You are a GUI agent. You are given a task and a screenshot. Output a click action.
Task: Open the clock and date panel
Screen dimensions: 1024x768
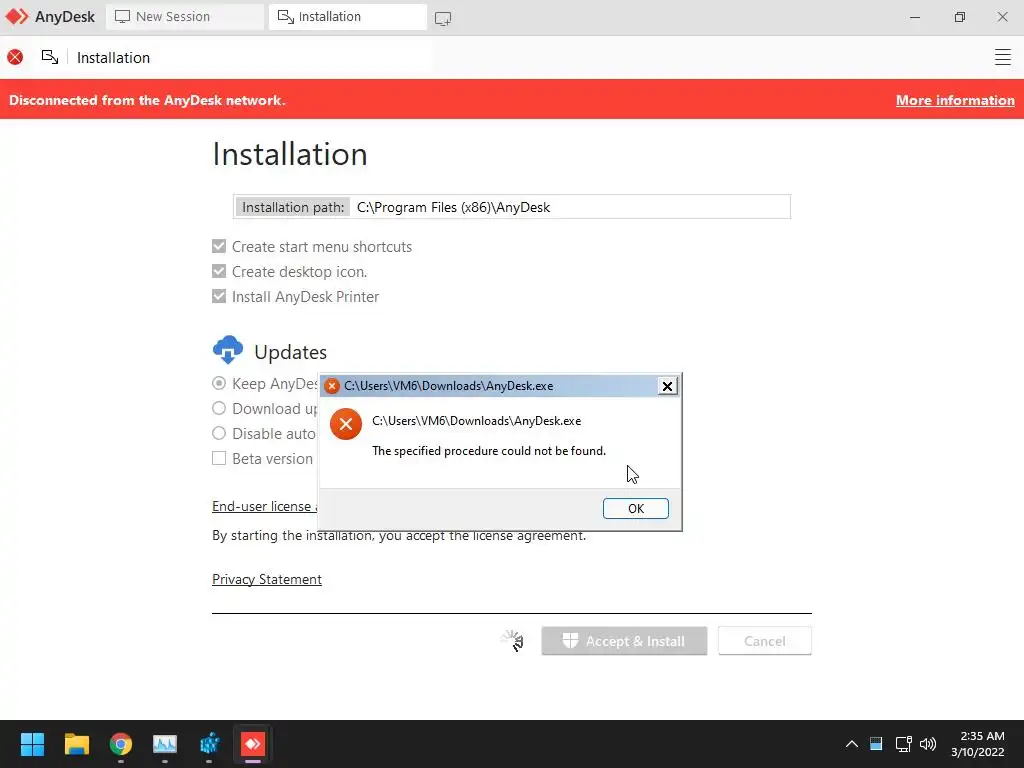(x=978, y=744)
